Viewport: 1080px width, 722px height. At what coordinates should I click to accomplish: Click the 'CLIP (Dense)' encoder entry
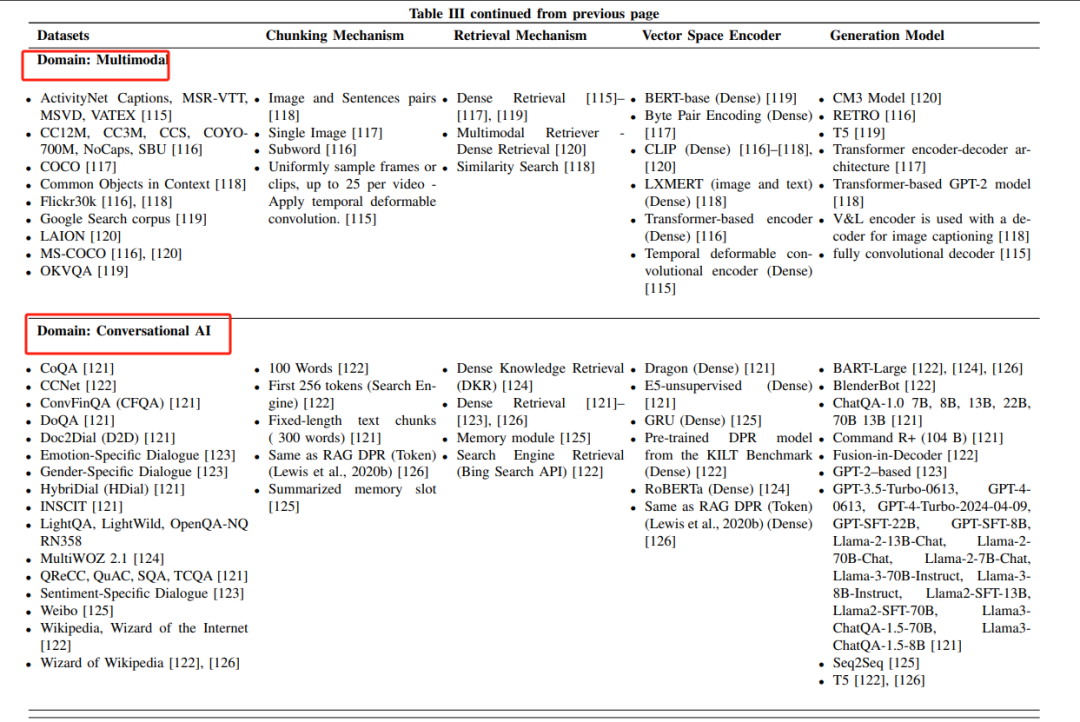(729, 158)
